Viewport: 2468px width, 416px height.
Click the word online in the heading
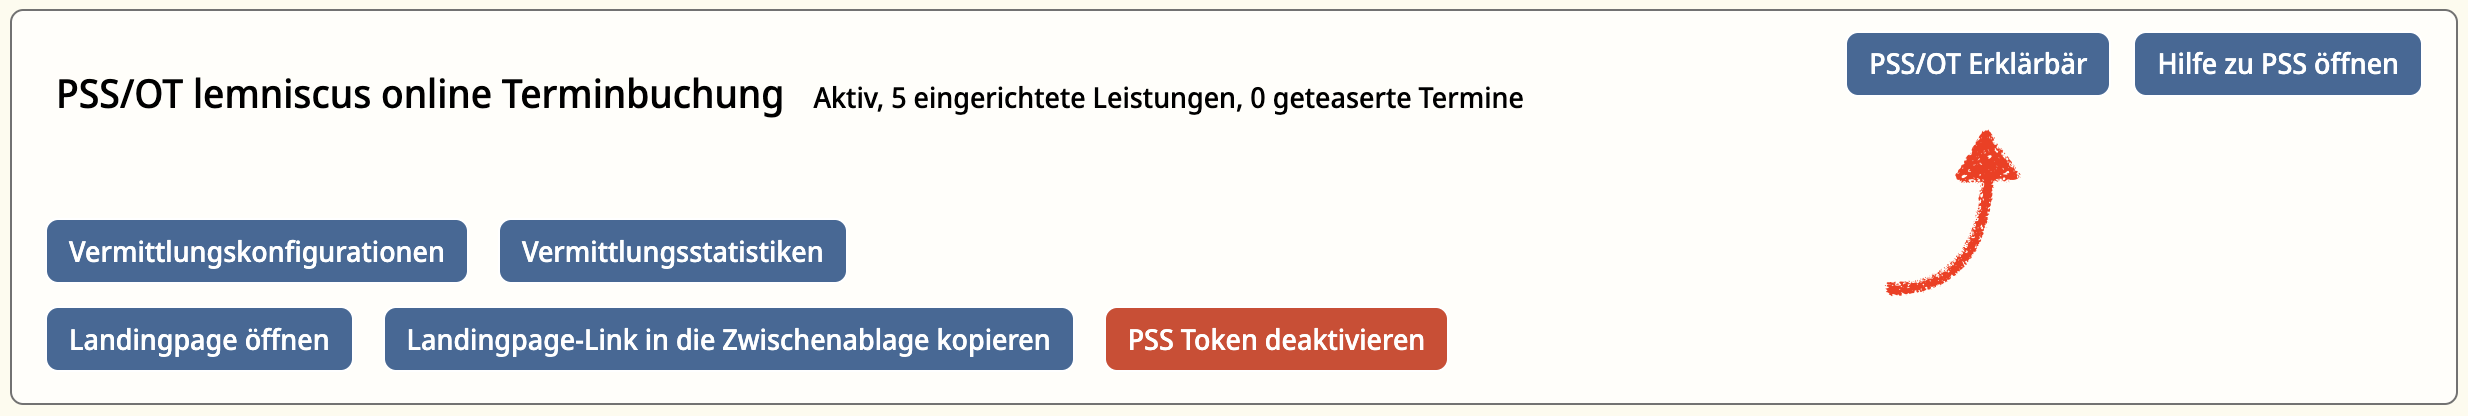point(437,96)
